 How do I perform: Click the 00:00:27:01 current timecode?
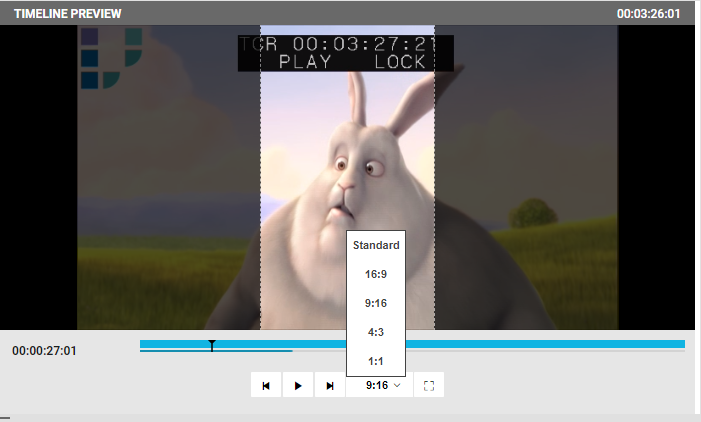44,350
